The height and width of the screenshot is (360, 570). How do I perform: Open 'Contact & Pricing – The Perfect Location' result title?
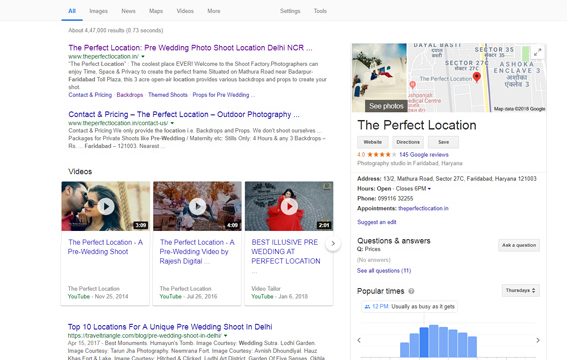tap(184, 114)
